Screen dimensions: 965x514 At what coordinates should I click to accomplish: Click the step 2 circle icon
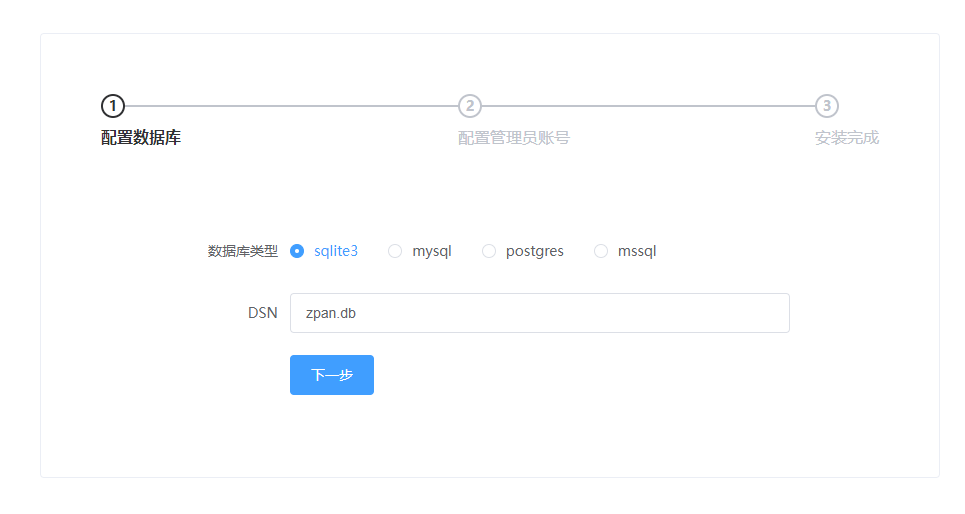coord(470,106)
